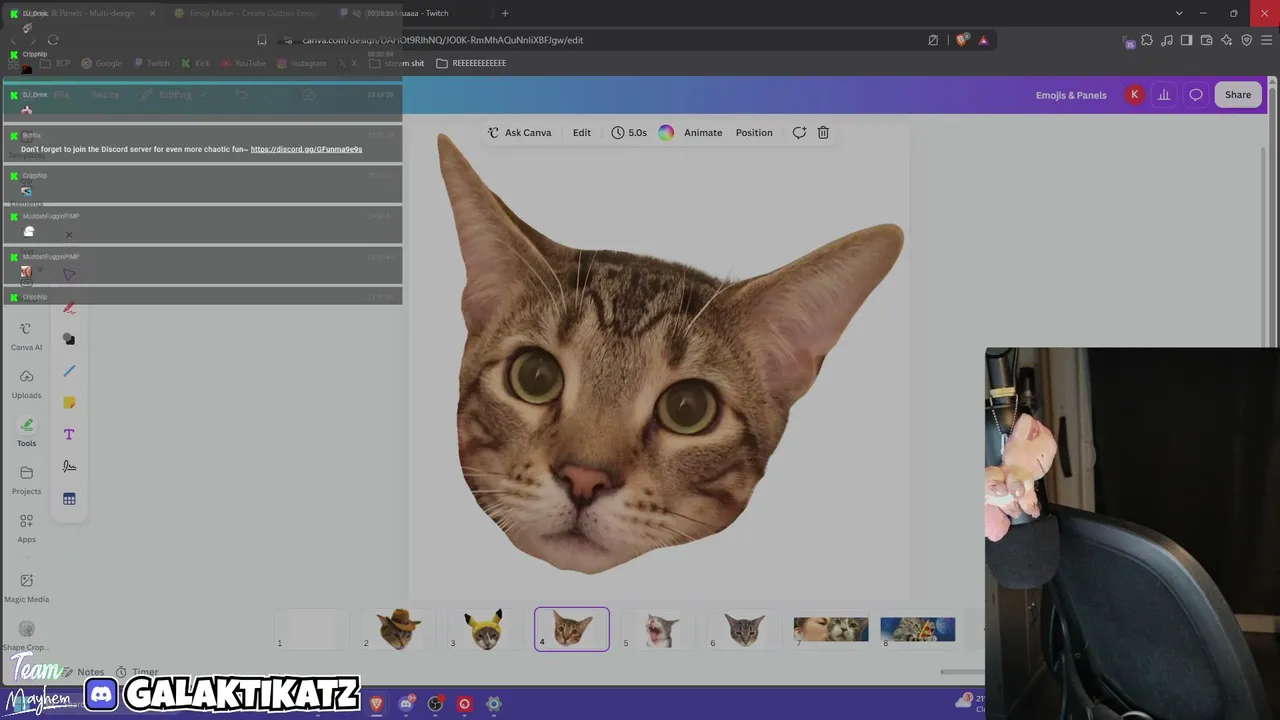Open the Canva comments speech bubble
Screen dimensions: 1280x720
coord(1196,95)
